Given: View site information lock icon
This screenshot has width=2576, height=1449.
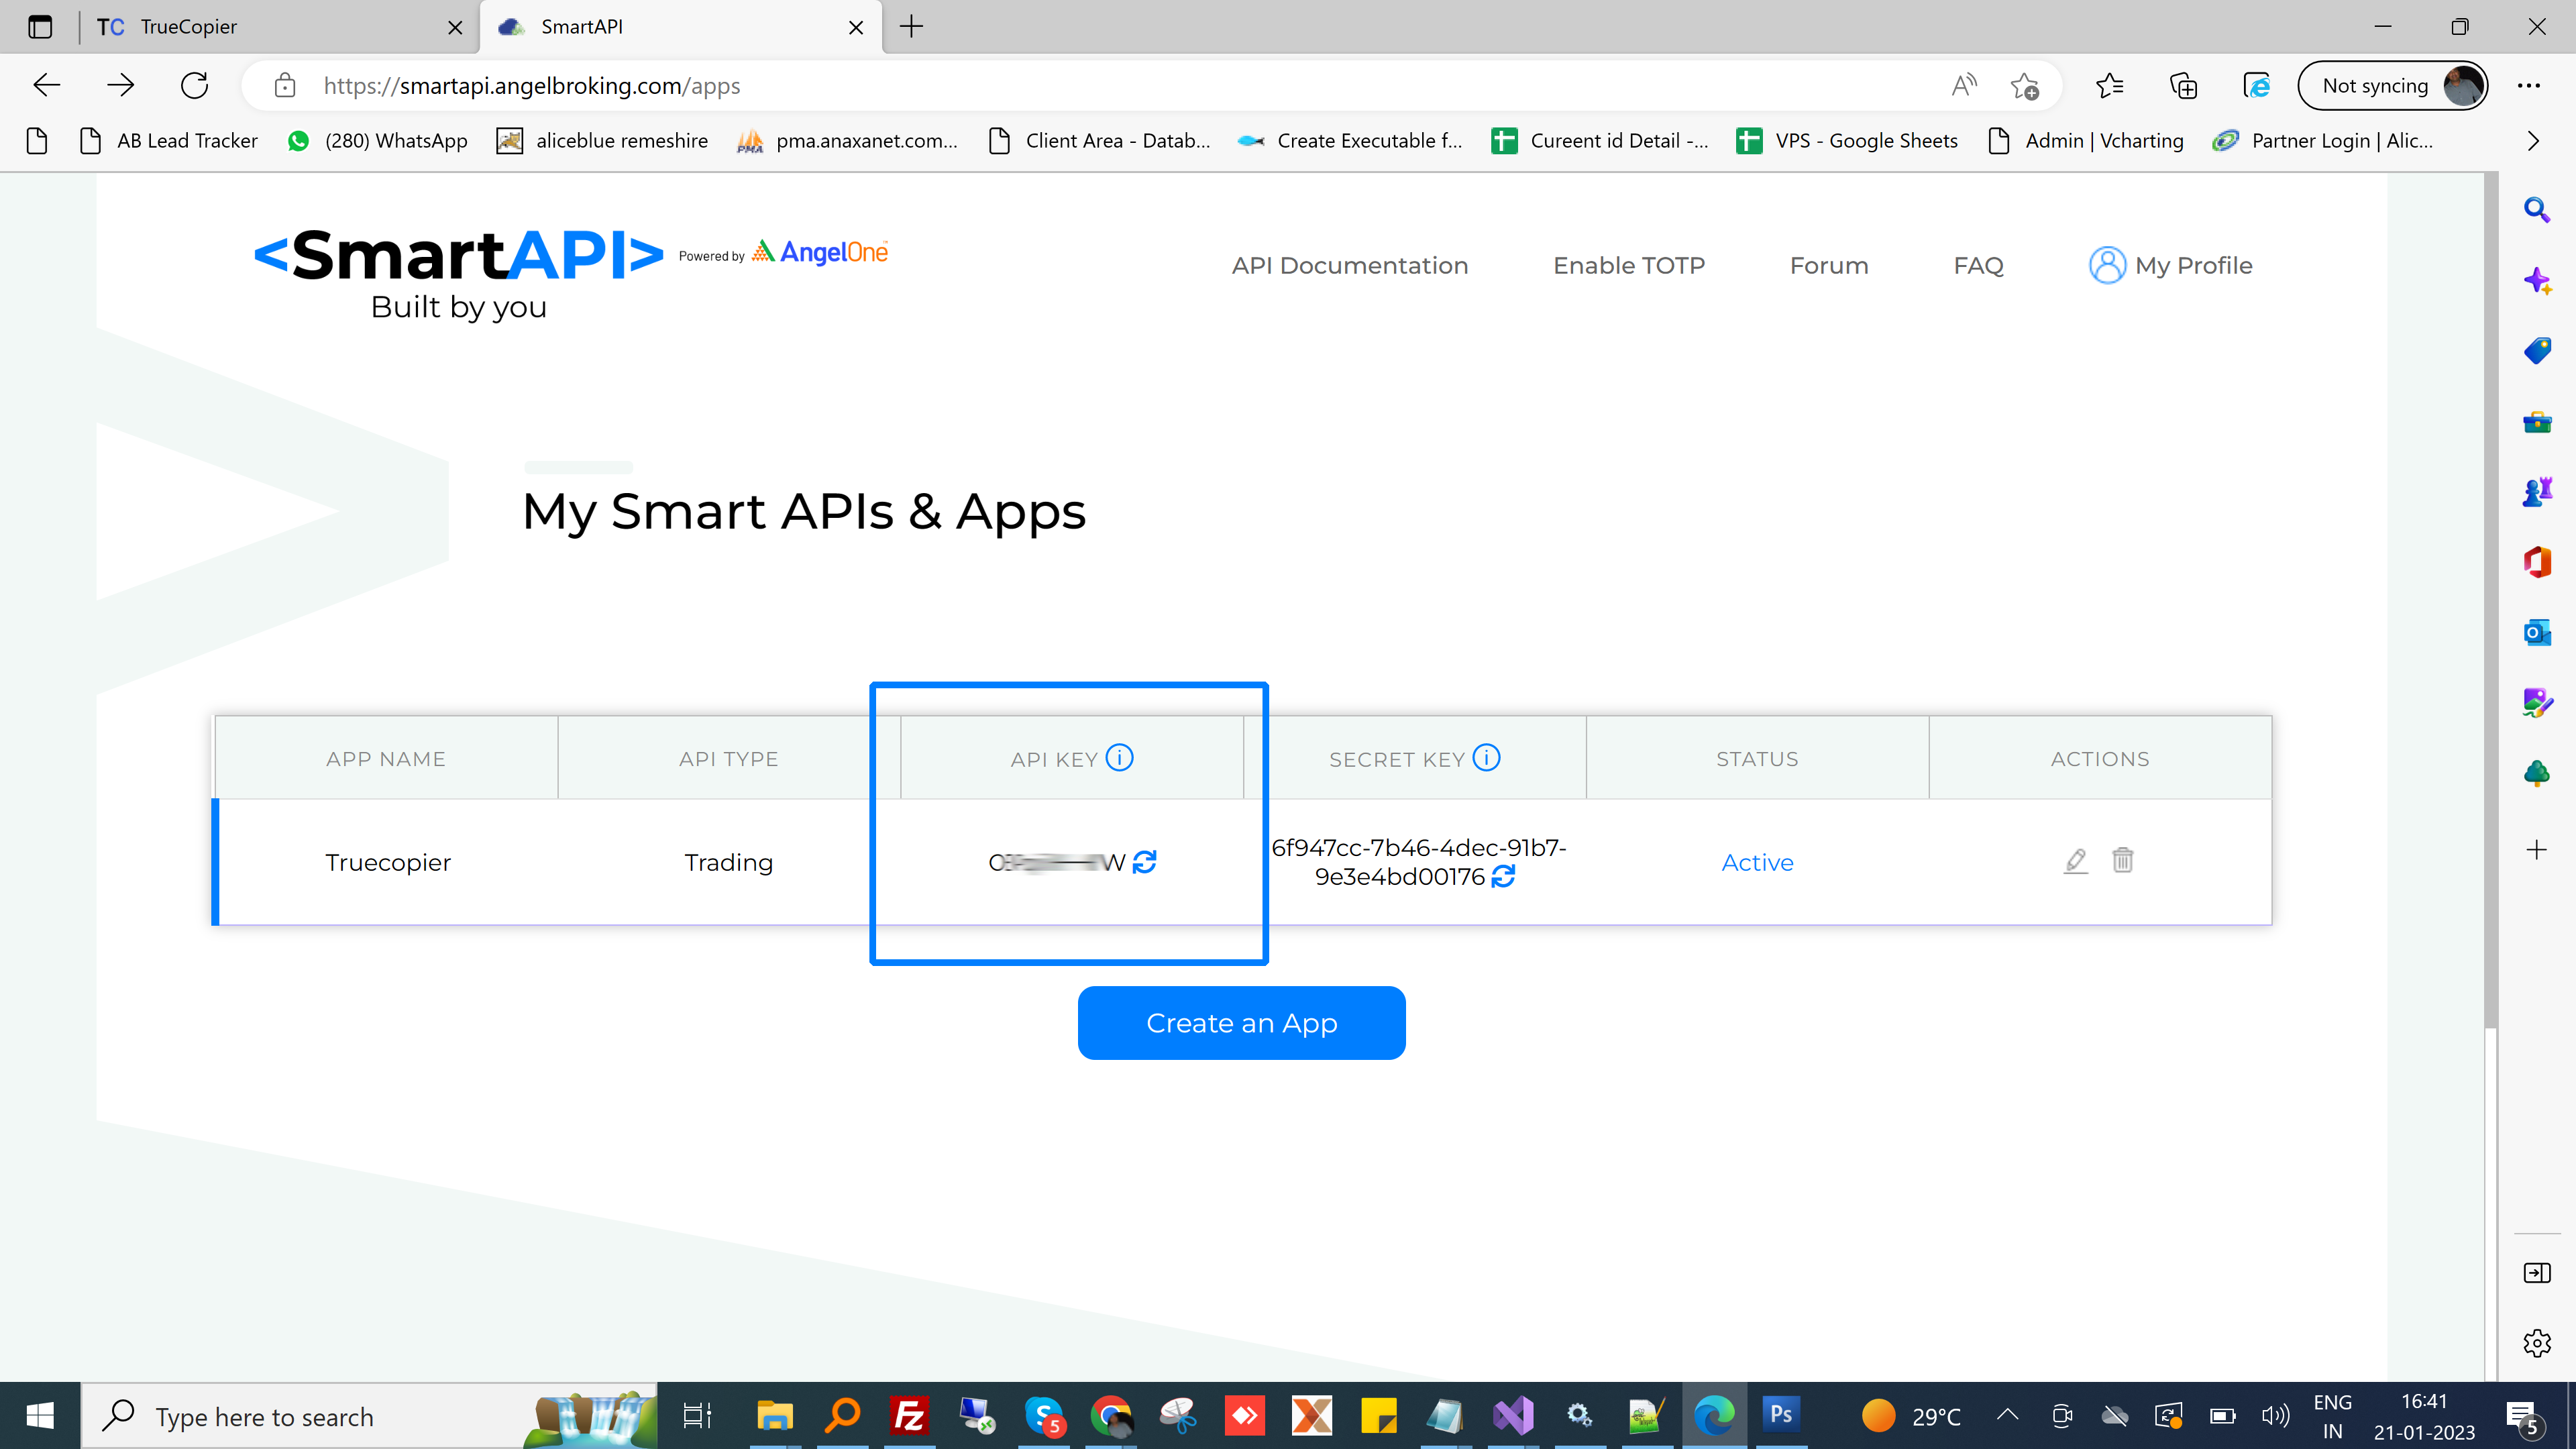Looking at the screenshot, I should point(285,86).
